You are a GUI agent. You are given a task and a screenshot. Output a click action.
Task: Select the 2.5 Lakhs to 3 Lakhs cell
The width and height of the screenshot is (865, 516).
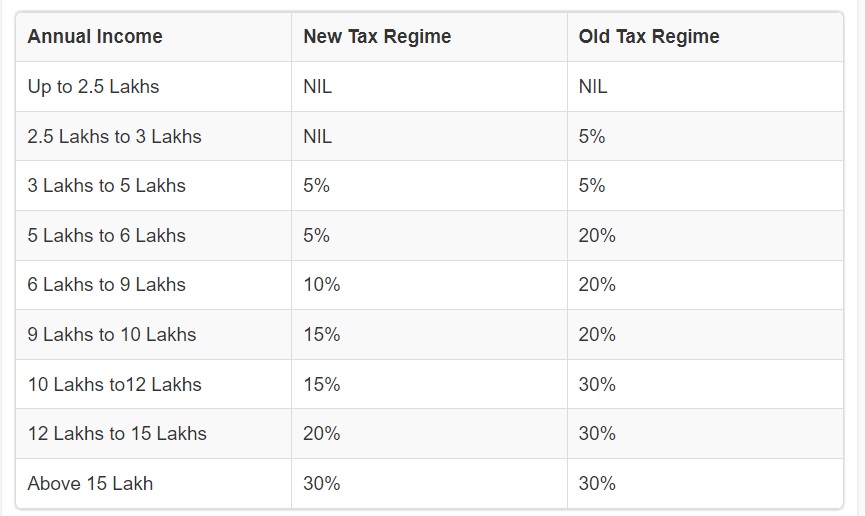[x=115, y=136]
